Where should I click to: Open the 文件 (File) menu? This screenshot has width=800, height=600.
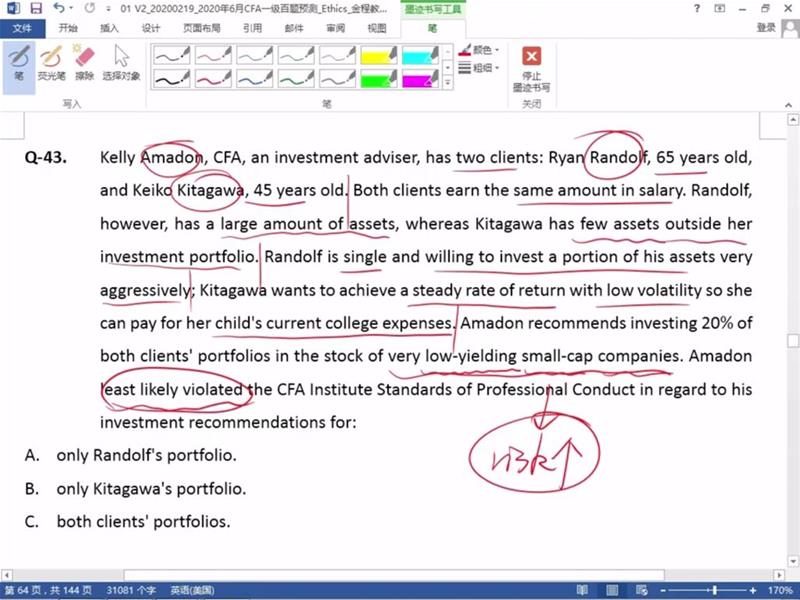[x=22, y=28]
